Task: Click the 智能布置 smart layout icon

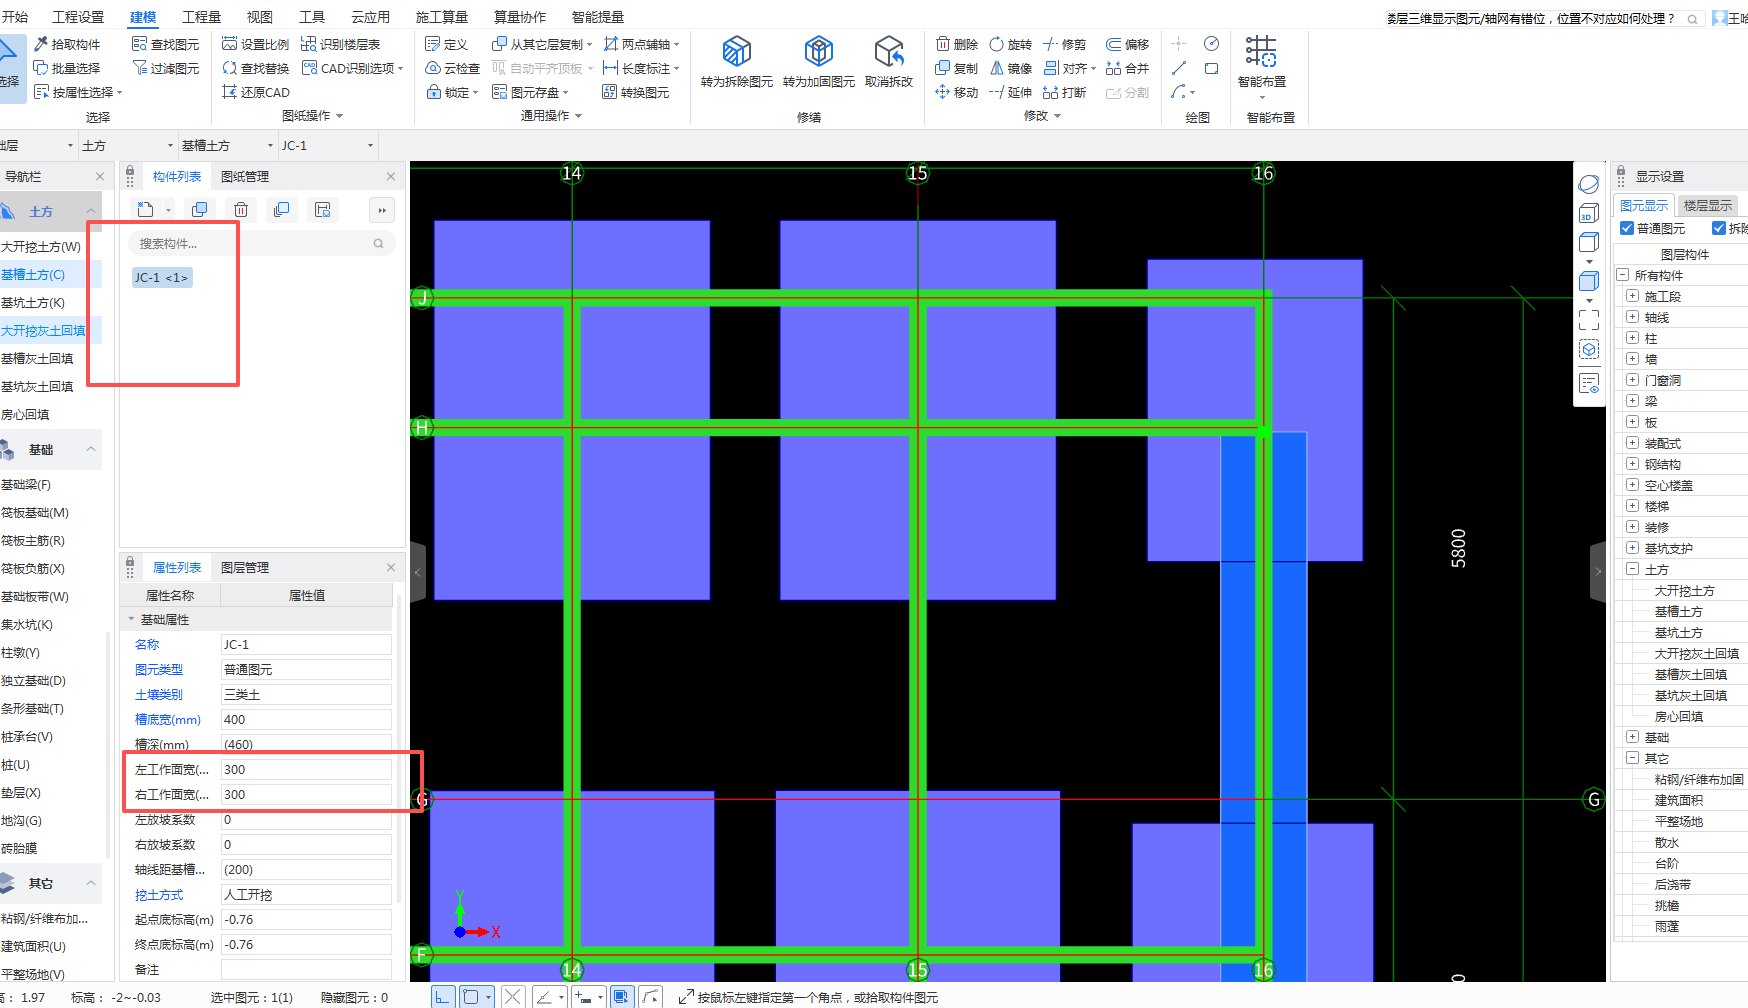Action: tap(1261, 51)
